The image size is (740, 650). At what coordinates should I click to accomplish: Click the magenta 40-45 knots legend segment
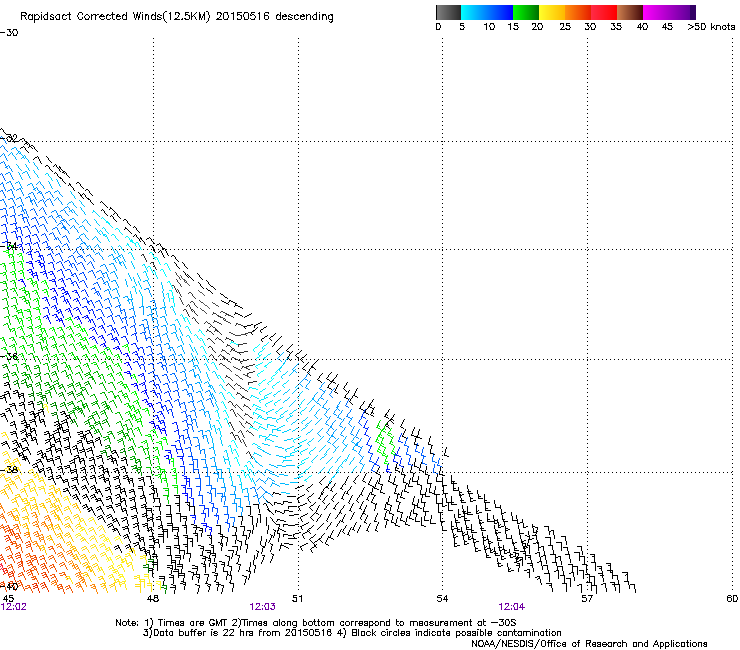(656, 12)
